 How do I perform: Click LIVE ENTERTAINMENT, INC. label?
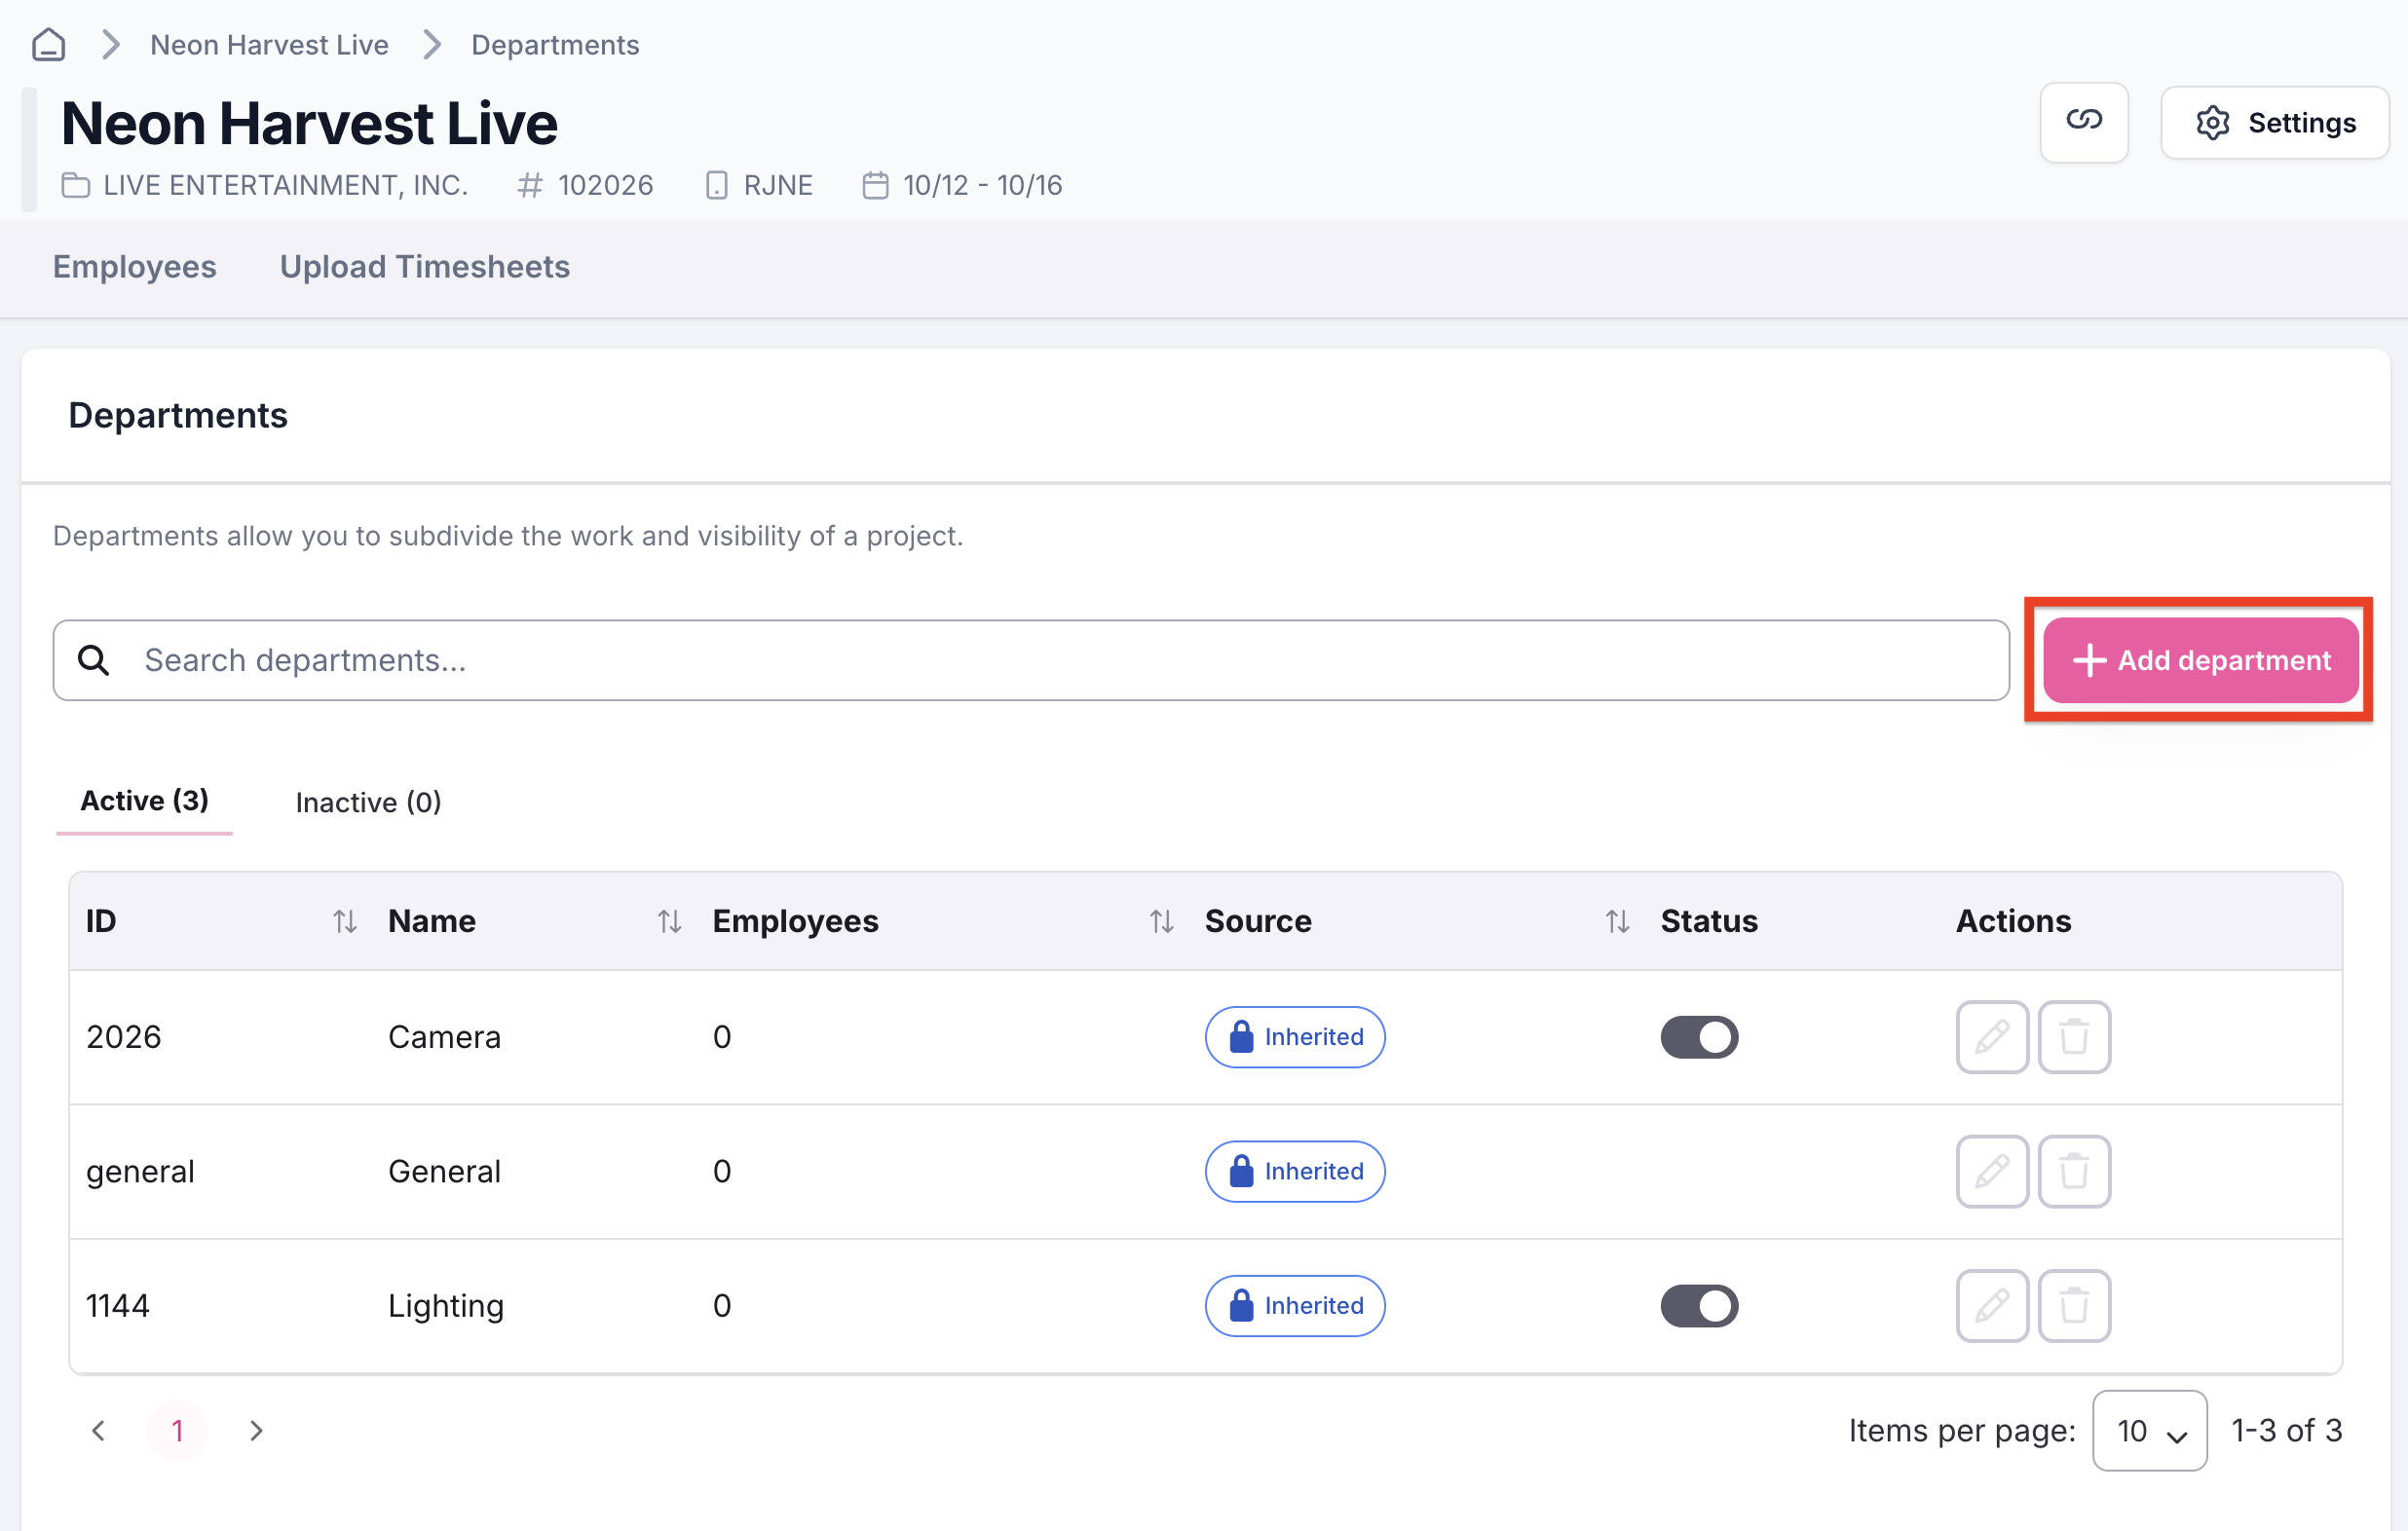[285, 185]
